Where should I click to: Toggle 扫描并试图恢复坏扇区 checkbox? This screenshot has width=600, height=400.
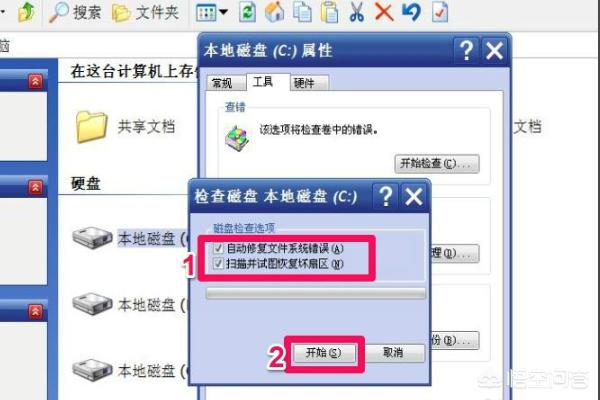tap(218, 264)
